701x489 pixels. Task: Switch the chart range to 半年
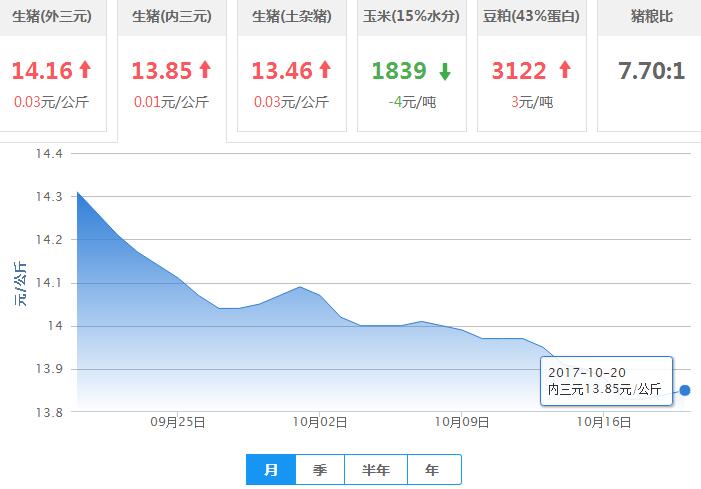click(376, 469)
